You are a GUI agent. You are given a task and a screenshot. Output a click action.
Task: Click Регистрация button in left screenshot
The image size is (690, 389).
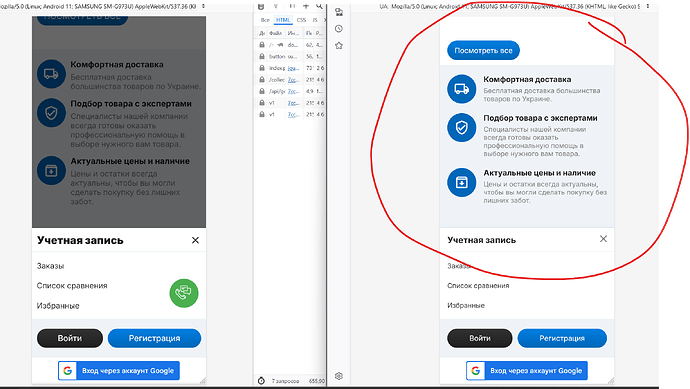[154, 338]
